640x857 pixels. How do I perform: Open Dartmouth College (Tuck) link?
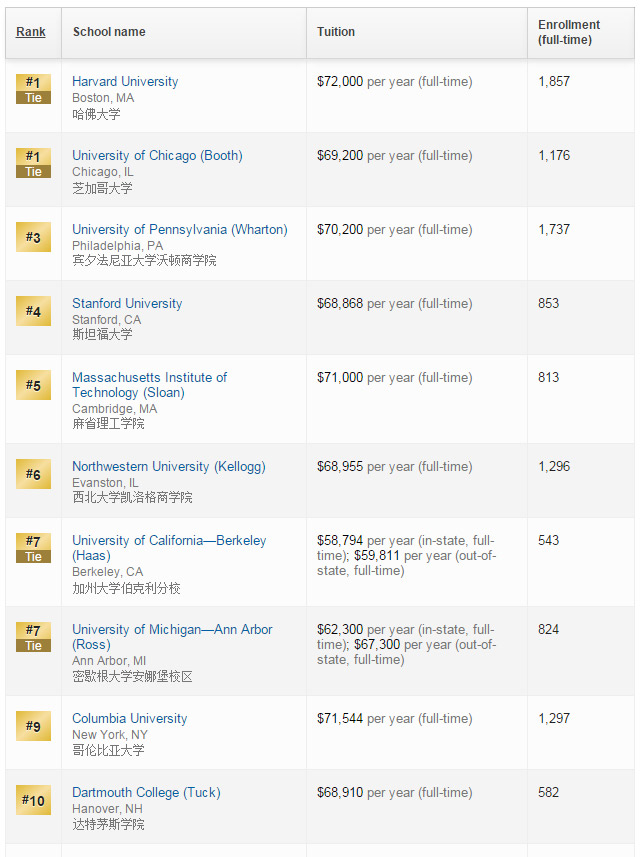pos(146,792)
